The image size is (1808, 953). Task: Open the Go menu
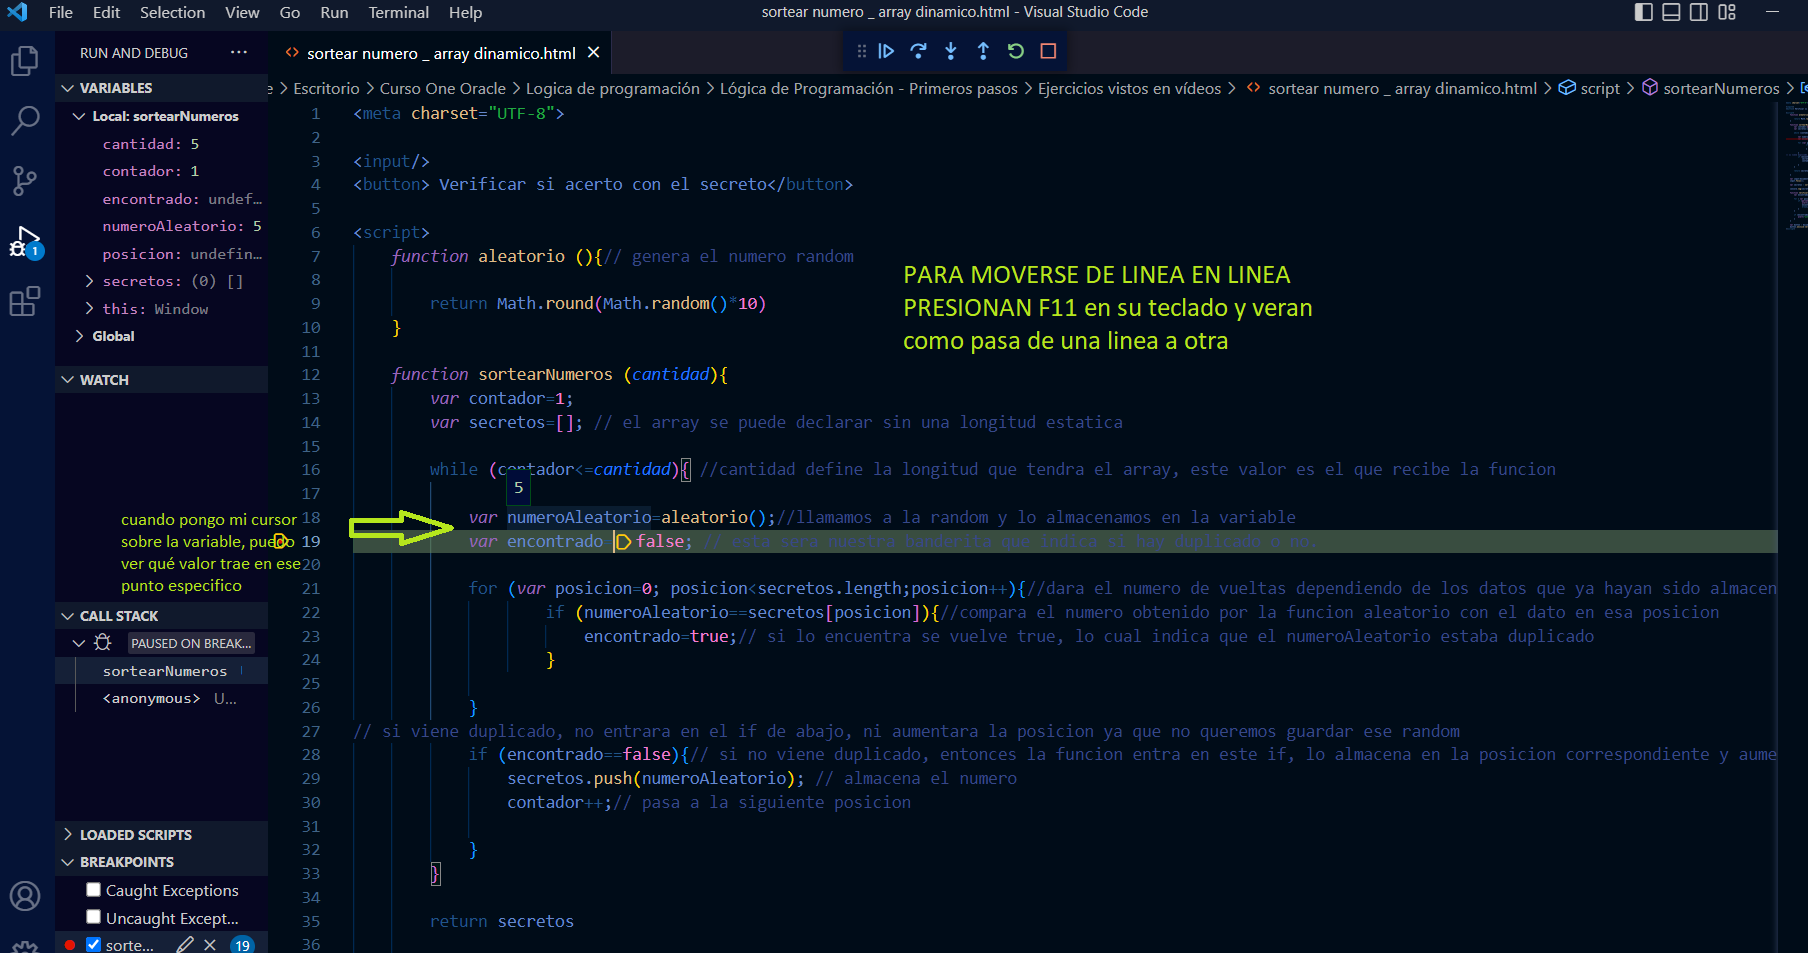pos(290,12)
